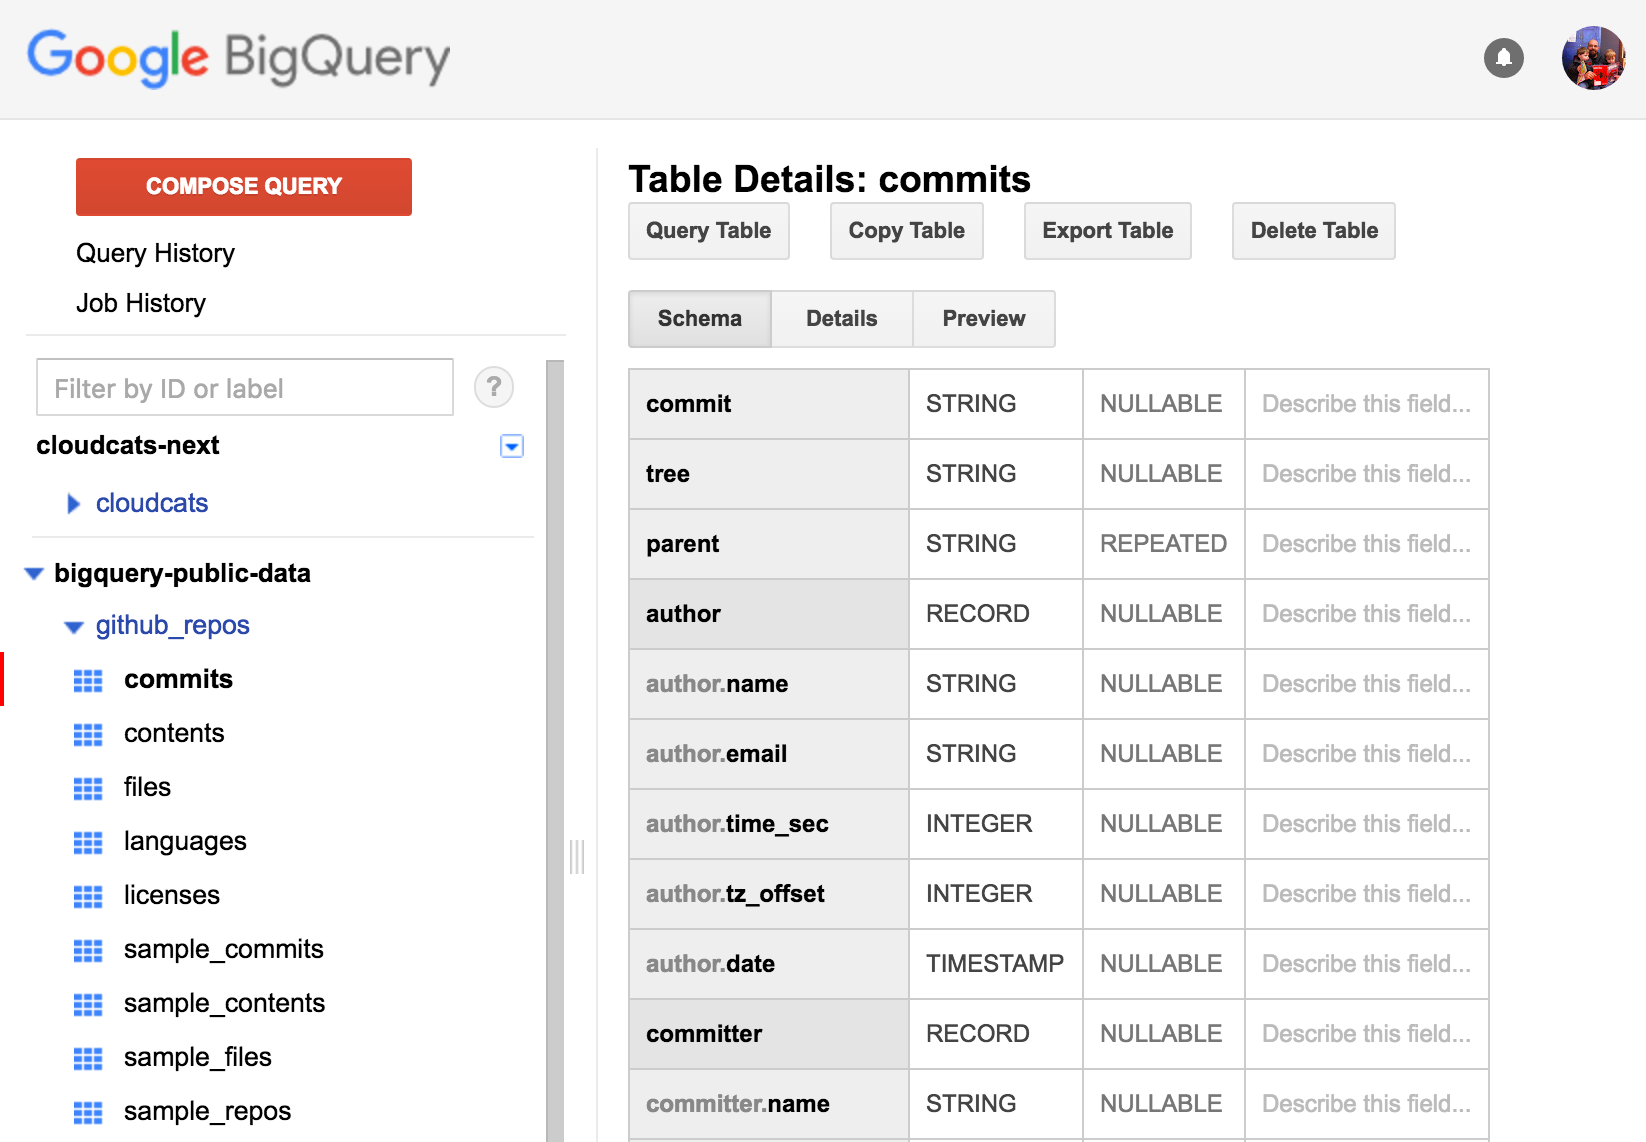Click the description field for committer.name
This screenshot has height=1142, width=1646.
pos(1366,1104)
